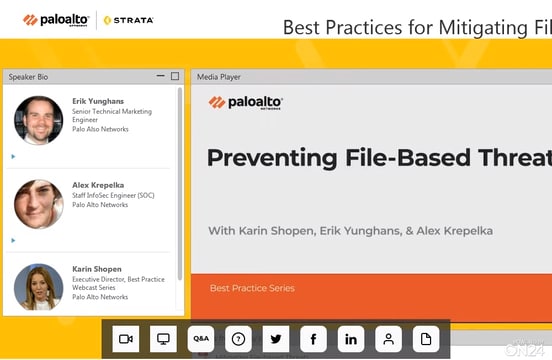This screenshot has width=552, height=360.
Task: Expand Alex Krepelka bio arrow
Action: coord(13,240)
